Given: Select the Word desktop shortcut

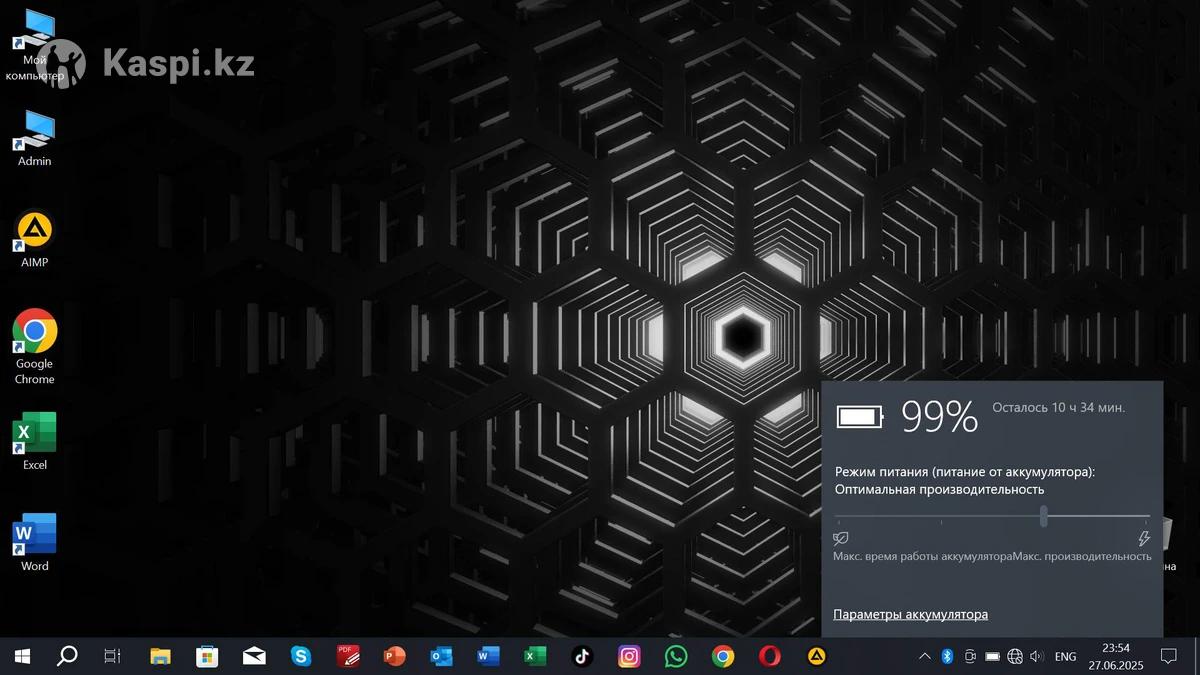Looking at the screenshot, I should coord(35,542).
